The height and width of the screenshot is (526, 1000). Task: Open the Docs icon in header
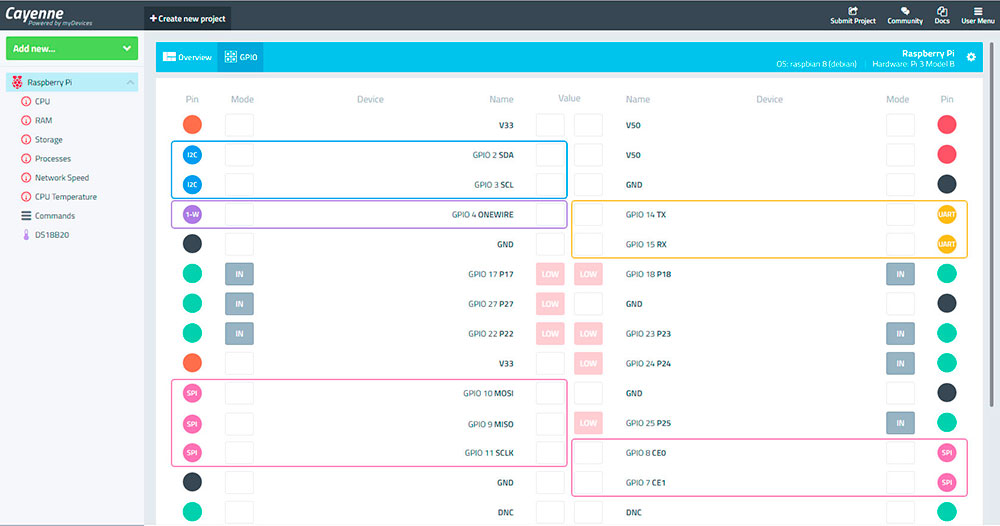(x=942, y=12)
